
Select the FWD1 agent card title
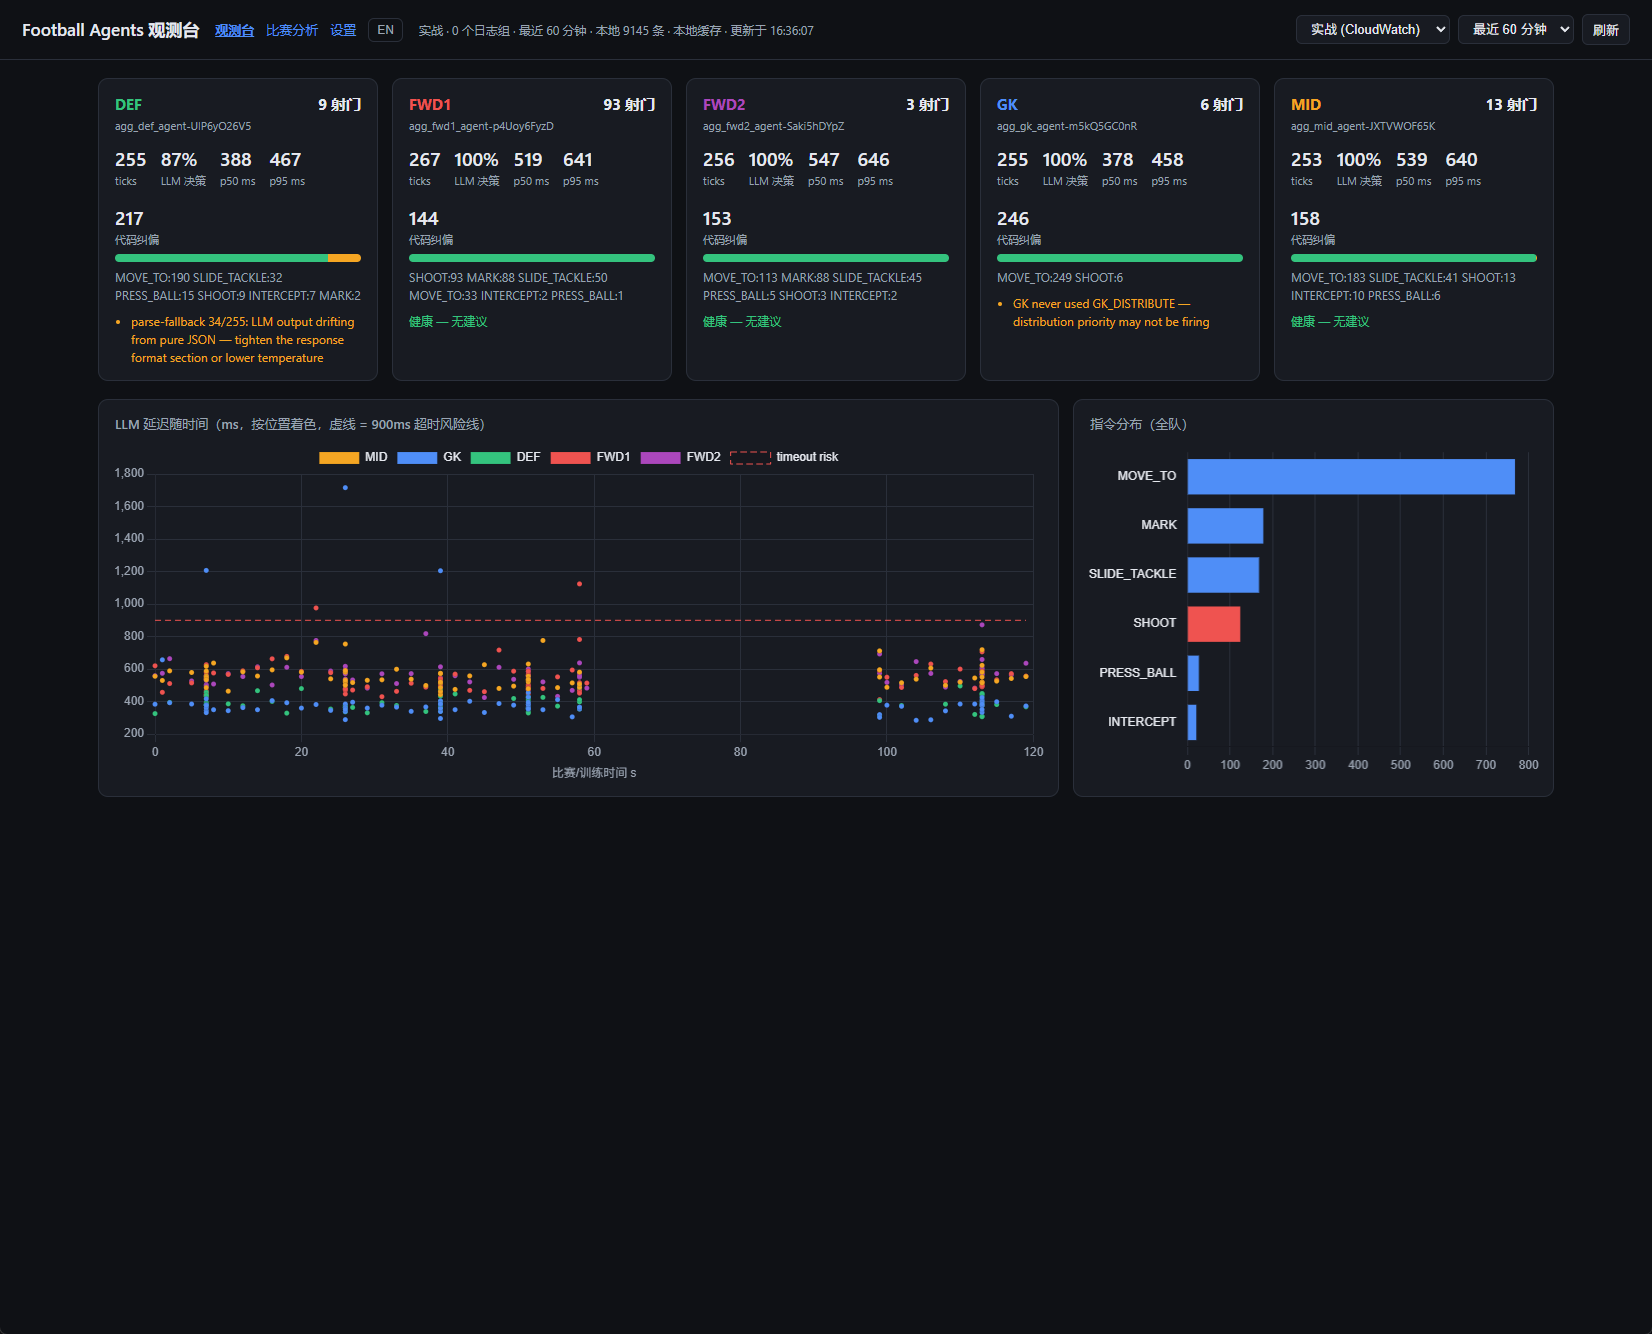pyautogui.click(x=430, y=105)
